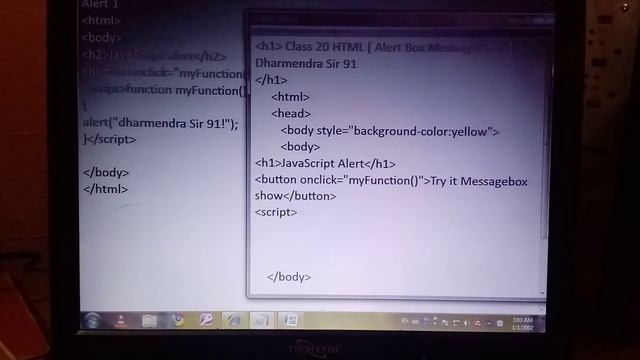Click the body style "background-color:yellow" line
The height and width of the screenshot is (360, 640).
click(x=390, y=131)
